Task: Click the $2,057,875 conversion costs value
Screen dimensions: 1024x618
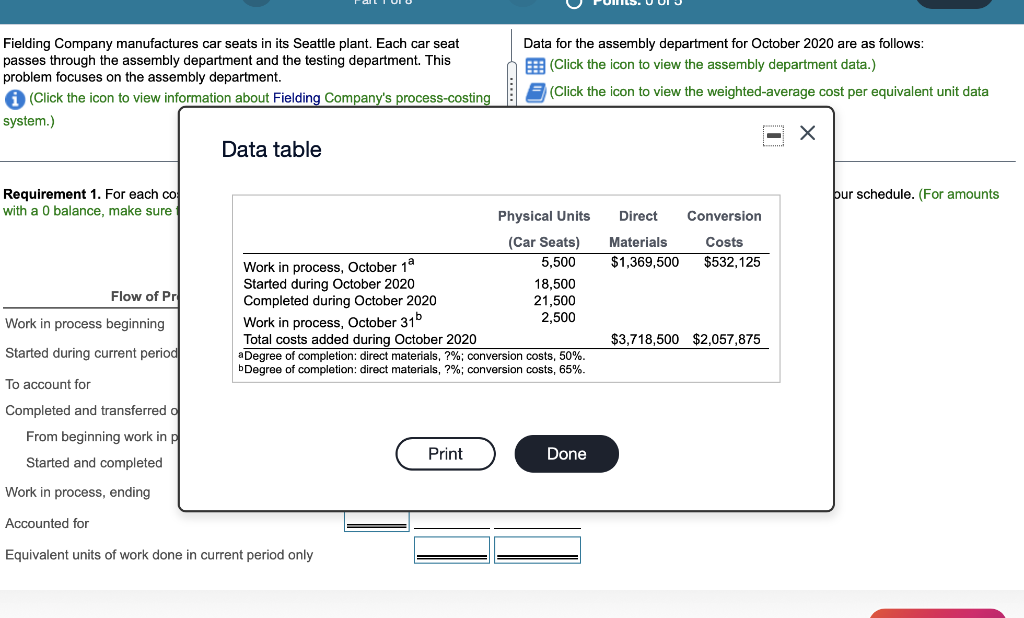Action: pyautogui.click(x=726, y=339)
